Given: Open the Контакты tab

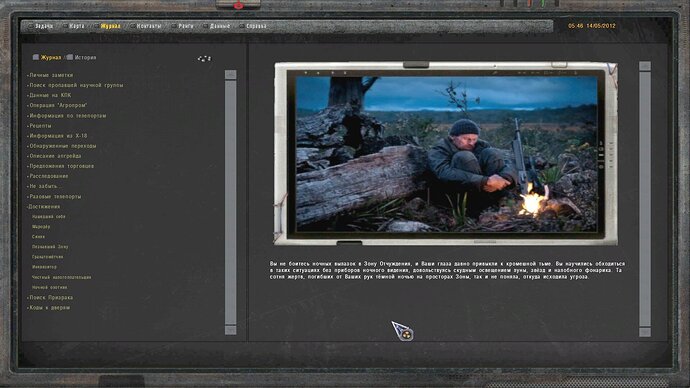Looking at the screenshot, I should (x=148, y=26).
